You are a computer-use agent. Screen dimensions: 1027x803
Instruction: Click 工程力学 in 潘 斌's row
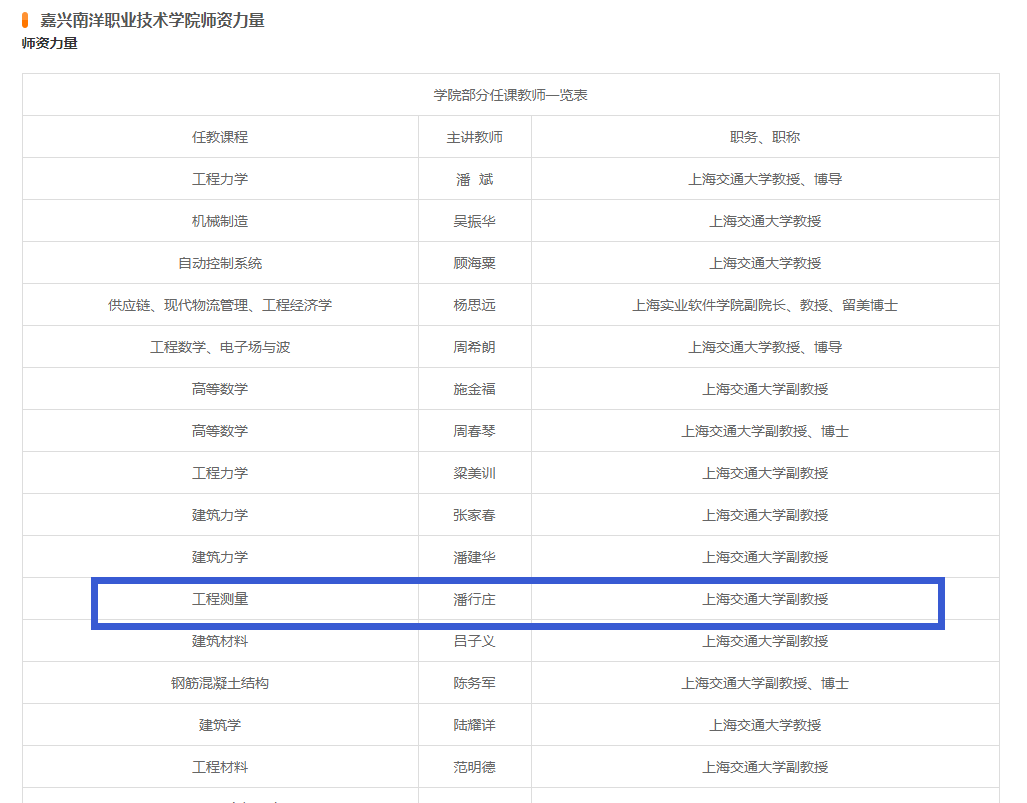(220, 179)
